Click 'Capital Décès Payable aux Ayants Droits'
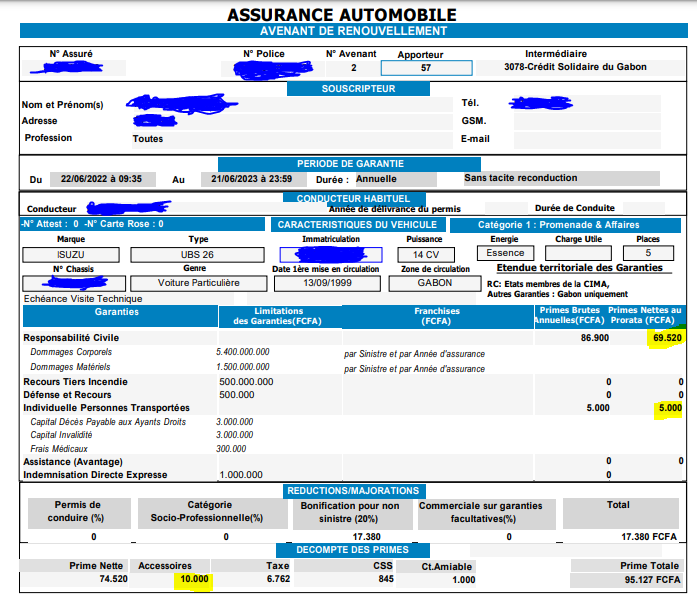This screenshot has height=596, width=697. tap(108, 422)
